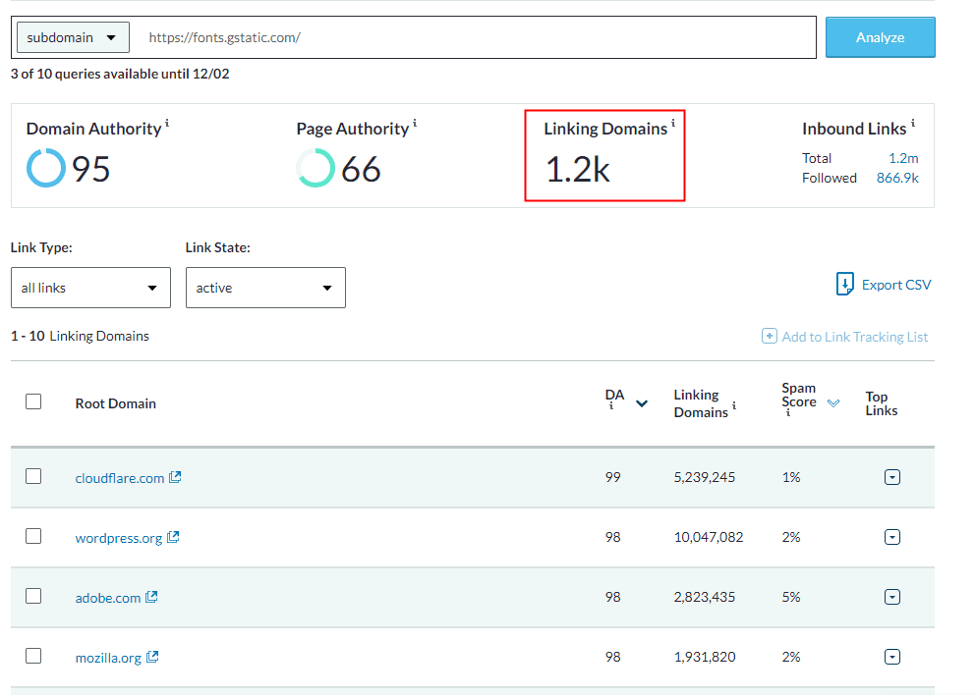
Task: Open the adobe.com domain link
Action: [x=108, y=598]
